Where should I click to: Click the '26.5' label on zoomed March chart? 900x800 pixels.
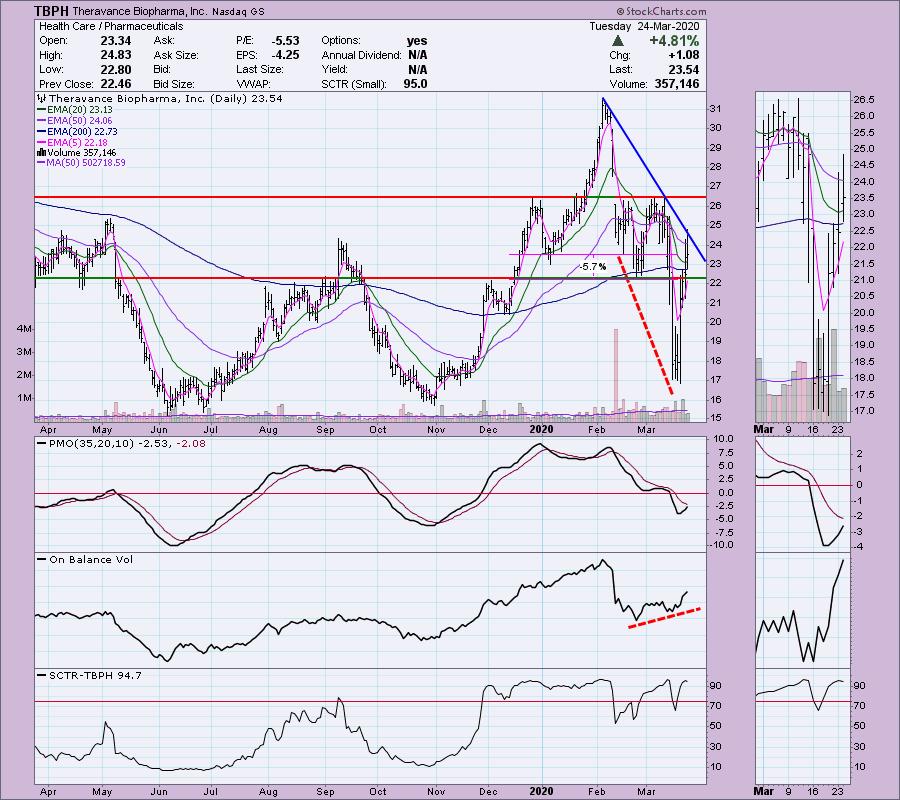click(864, 99)
